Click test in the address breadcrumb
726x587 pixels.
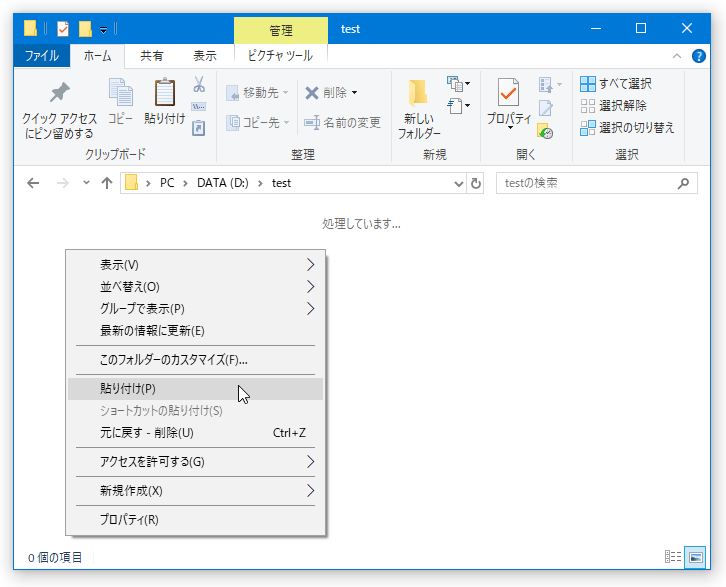(x=282, y=183)
